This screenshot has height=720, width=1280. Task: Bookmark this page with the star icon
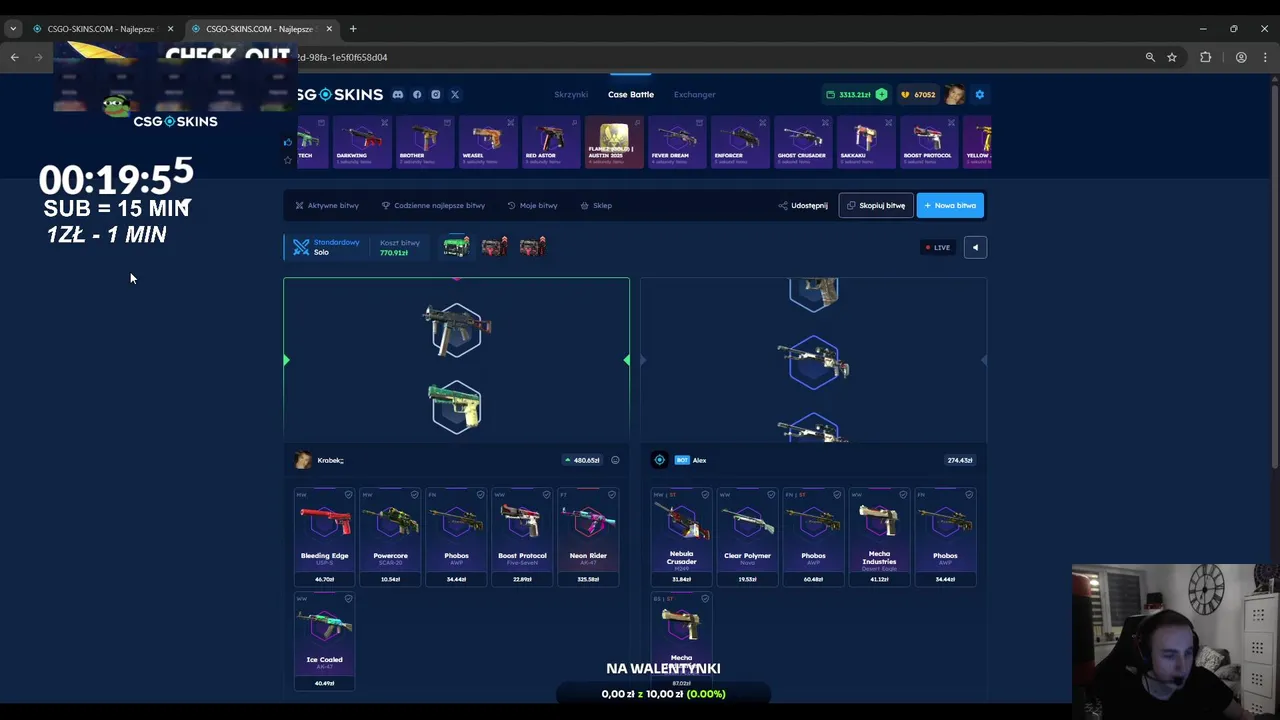coord(1172,57)
